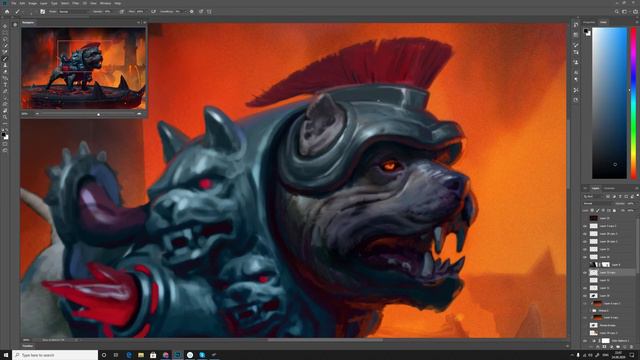Click the Home icon in options bar
This screenshot has height=360, width=640.
pos(7,11)
